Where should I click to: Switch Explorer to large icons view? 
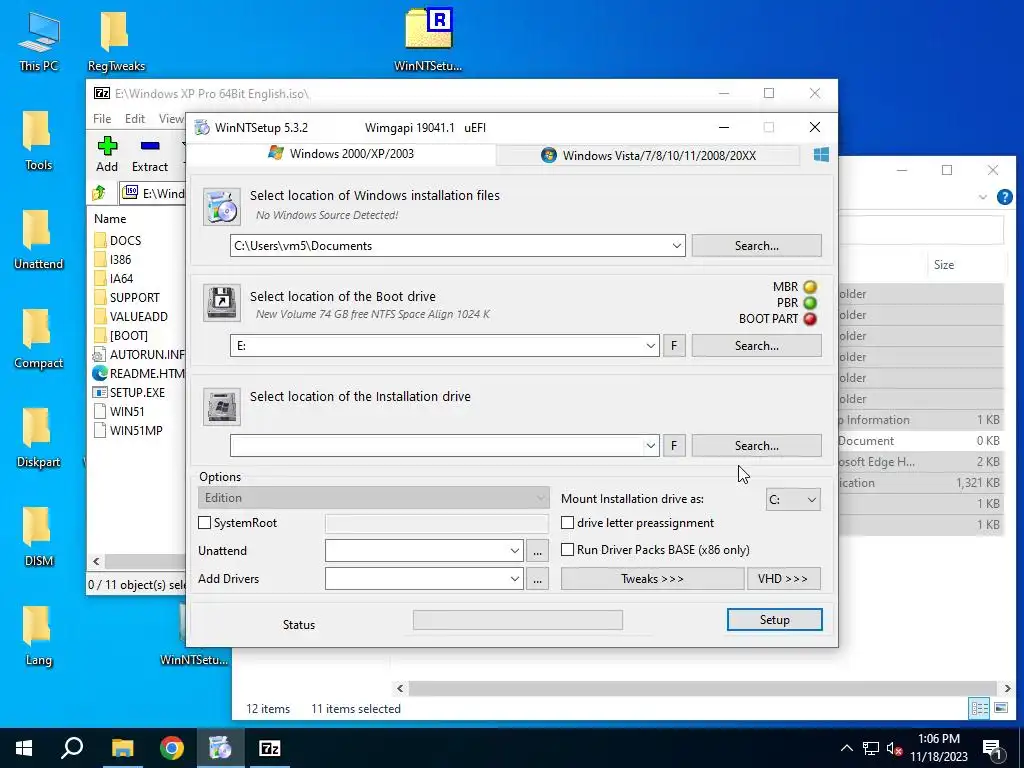(1000, 708)
